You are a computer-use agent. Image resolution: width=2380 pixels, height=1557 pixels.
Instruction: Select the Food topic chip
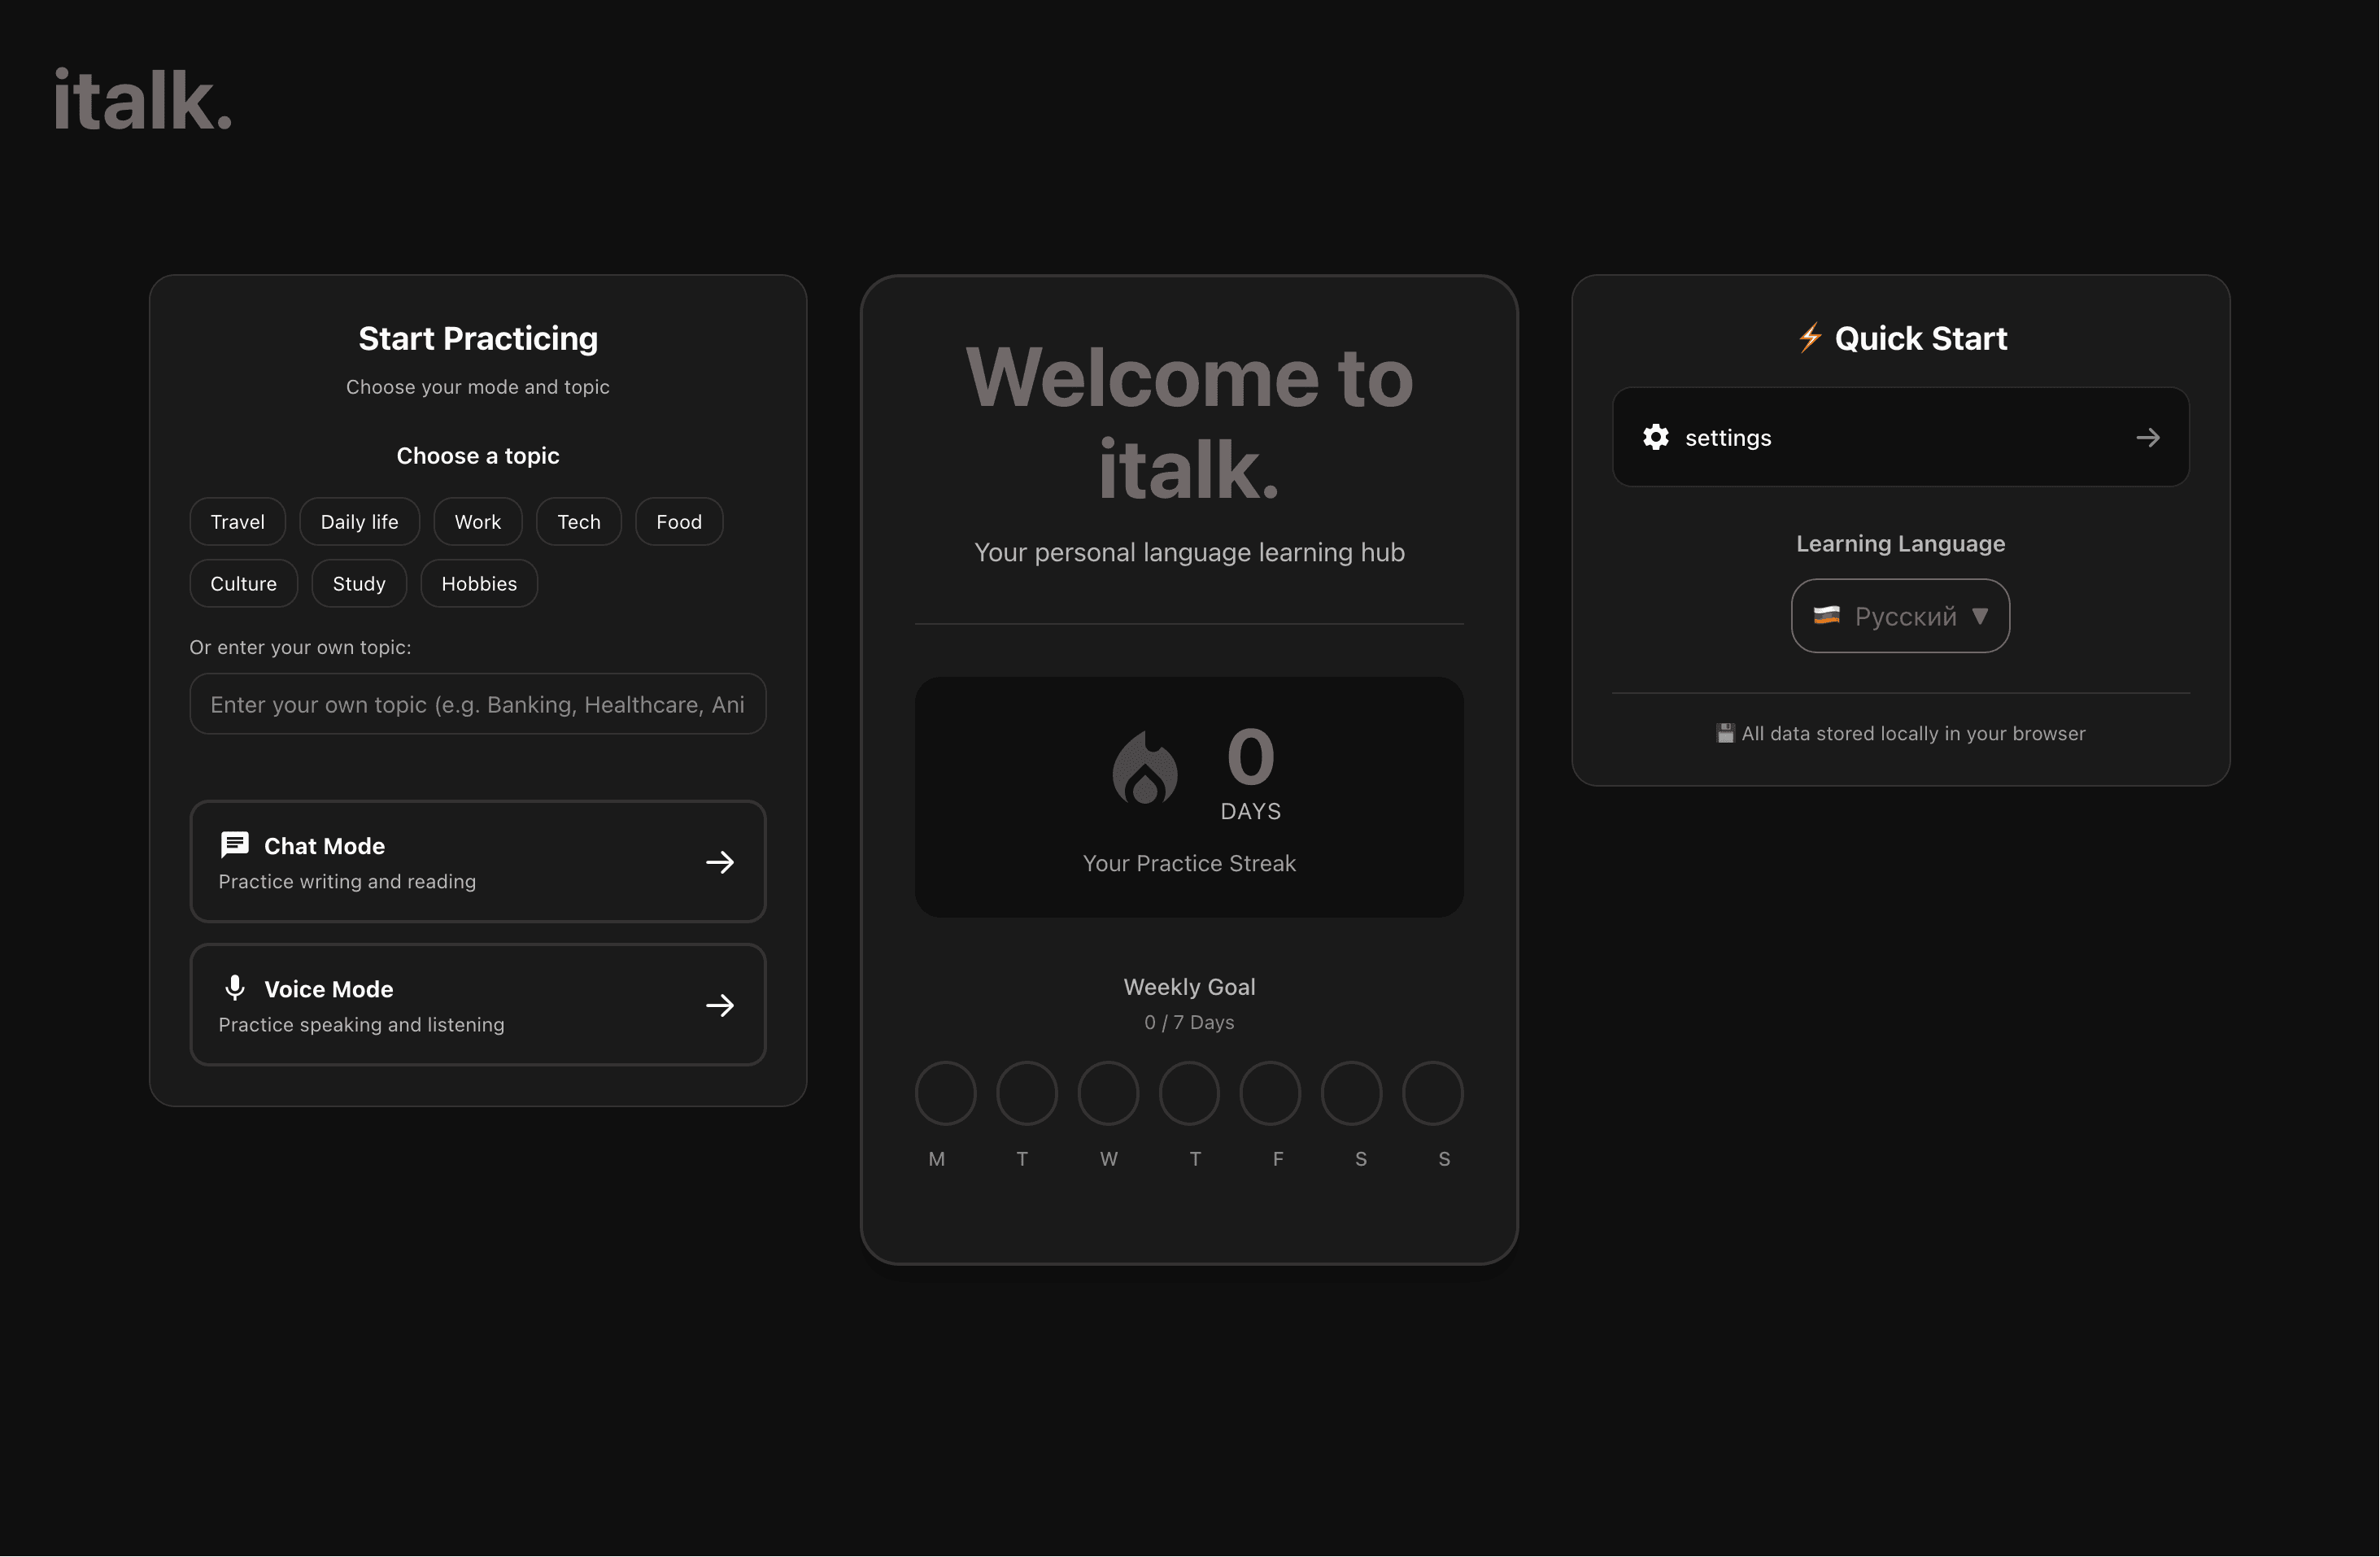click(679, 522)
